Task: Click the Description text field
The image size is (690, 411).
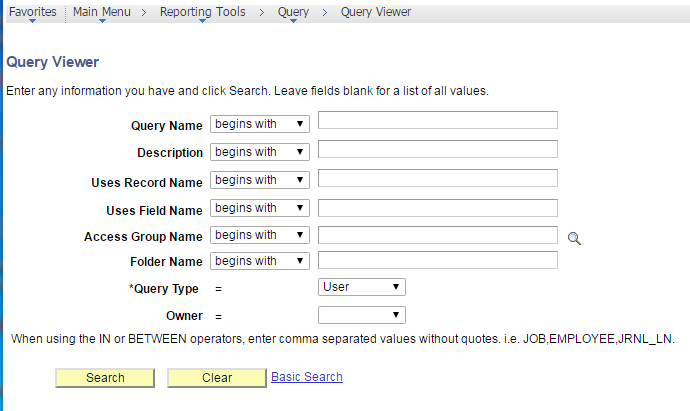Action: coord(438,149)
